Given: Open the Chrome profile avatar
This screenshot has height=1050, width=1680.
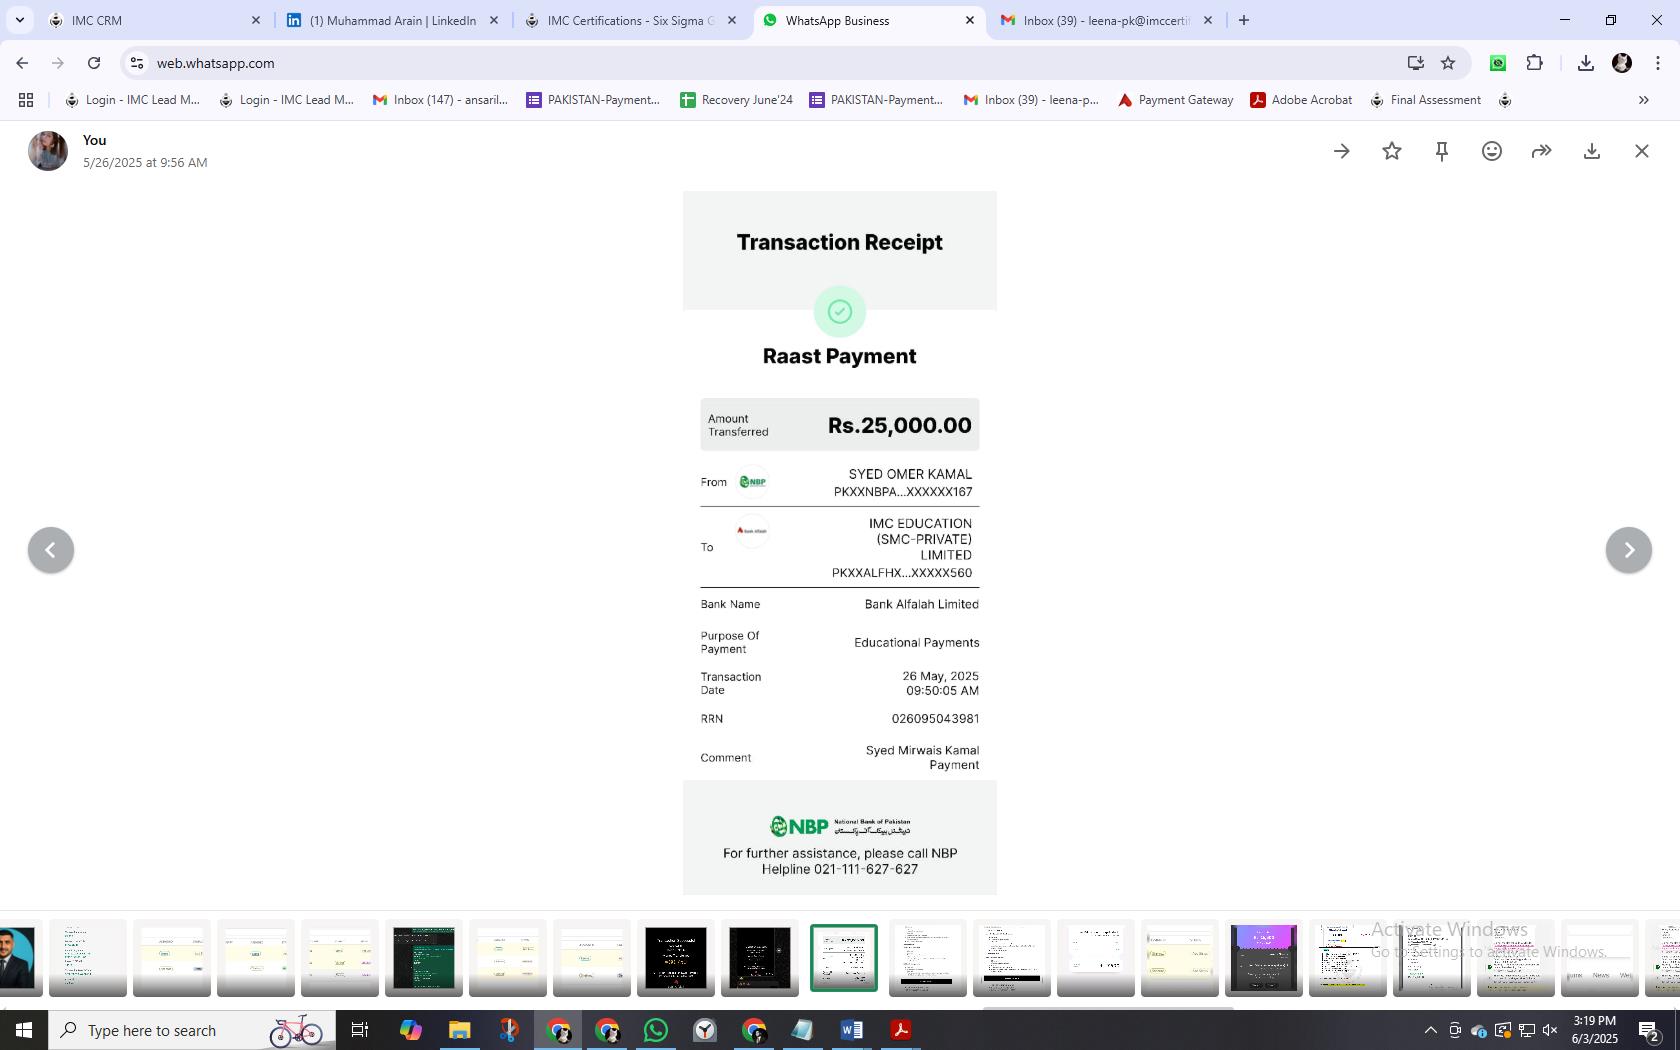Looking at the screenshot, I should 1622,63.
